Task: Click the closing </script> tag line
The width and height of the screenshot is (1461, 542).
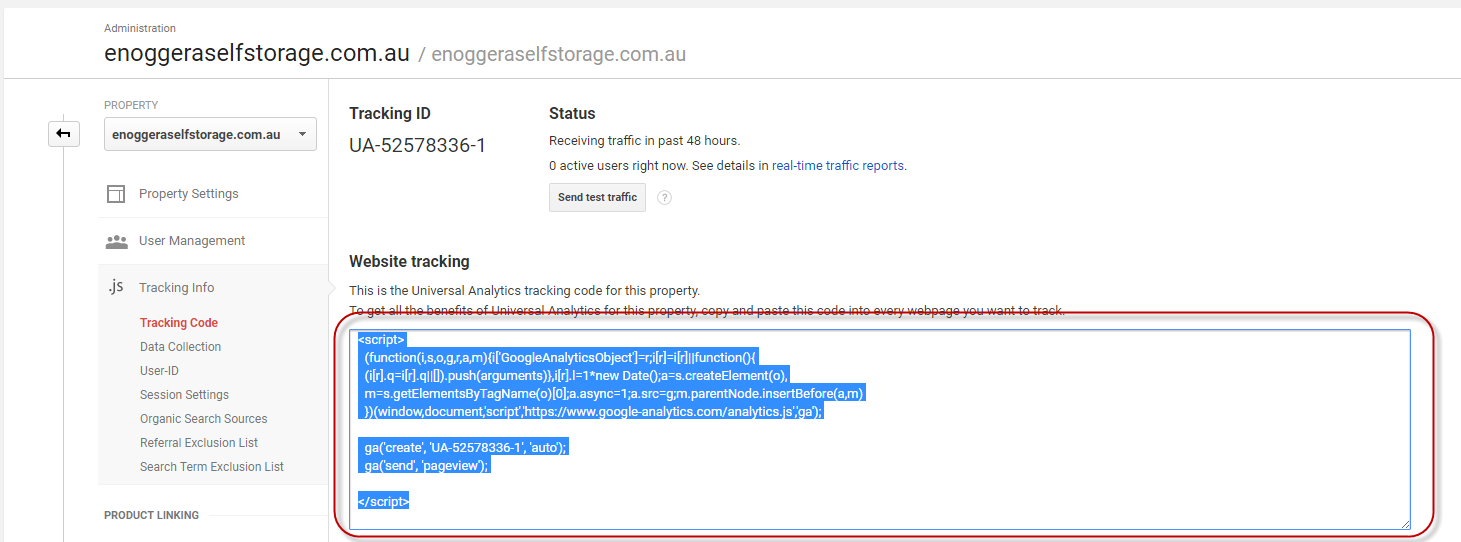Action: pyautogui.click(x=384, y=502)
